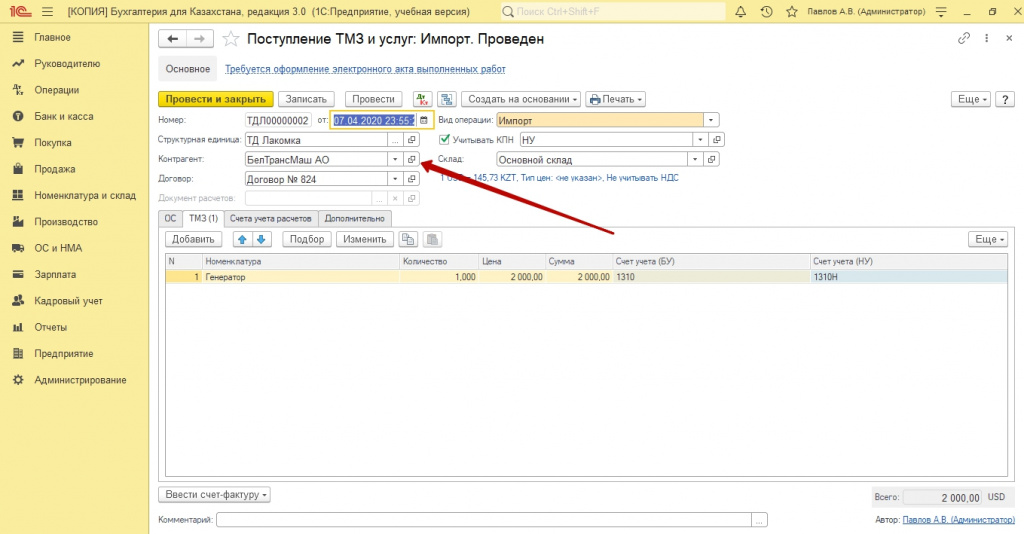
Task: Open Номенклатура и склад section
Action: click(x=85, y=195)
